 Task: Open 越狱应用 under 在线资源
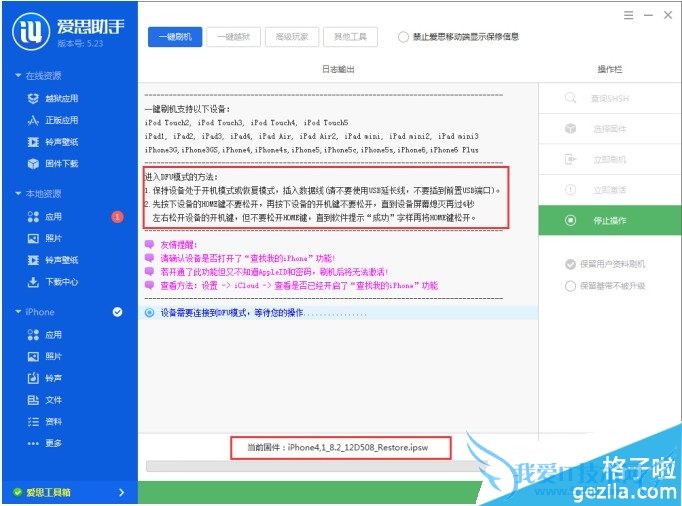pos(53,98)
